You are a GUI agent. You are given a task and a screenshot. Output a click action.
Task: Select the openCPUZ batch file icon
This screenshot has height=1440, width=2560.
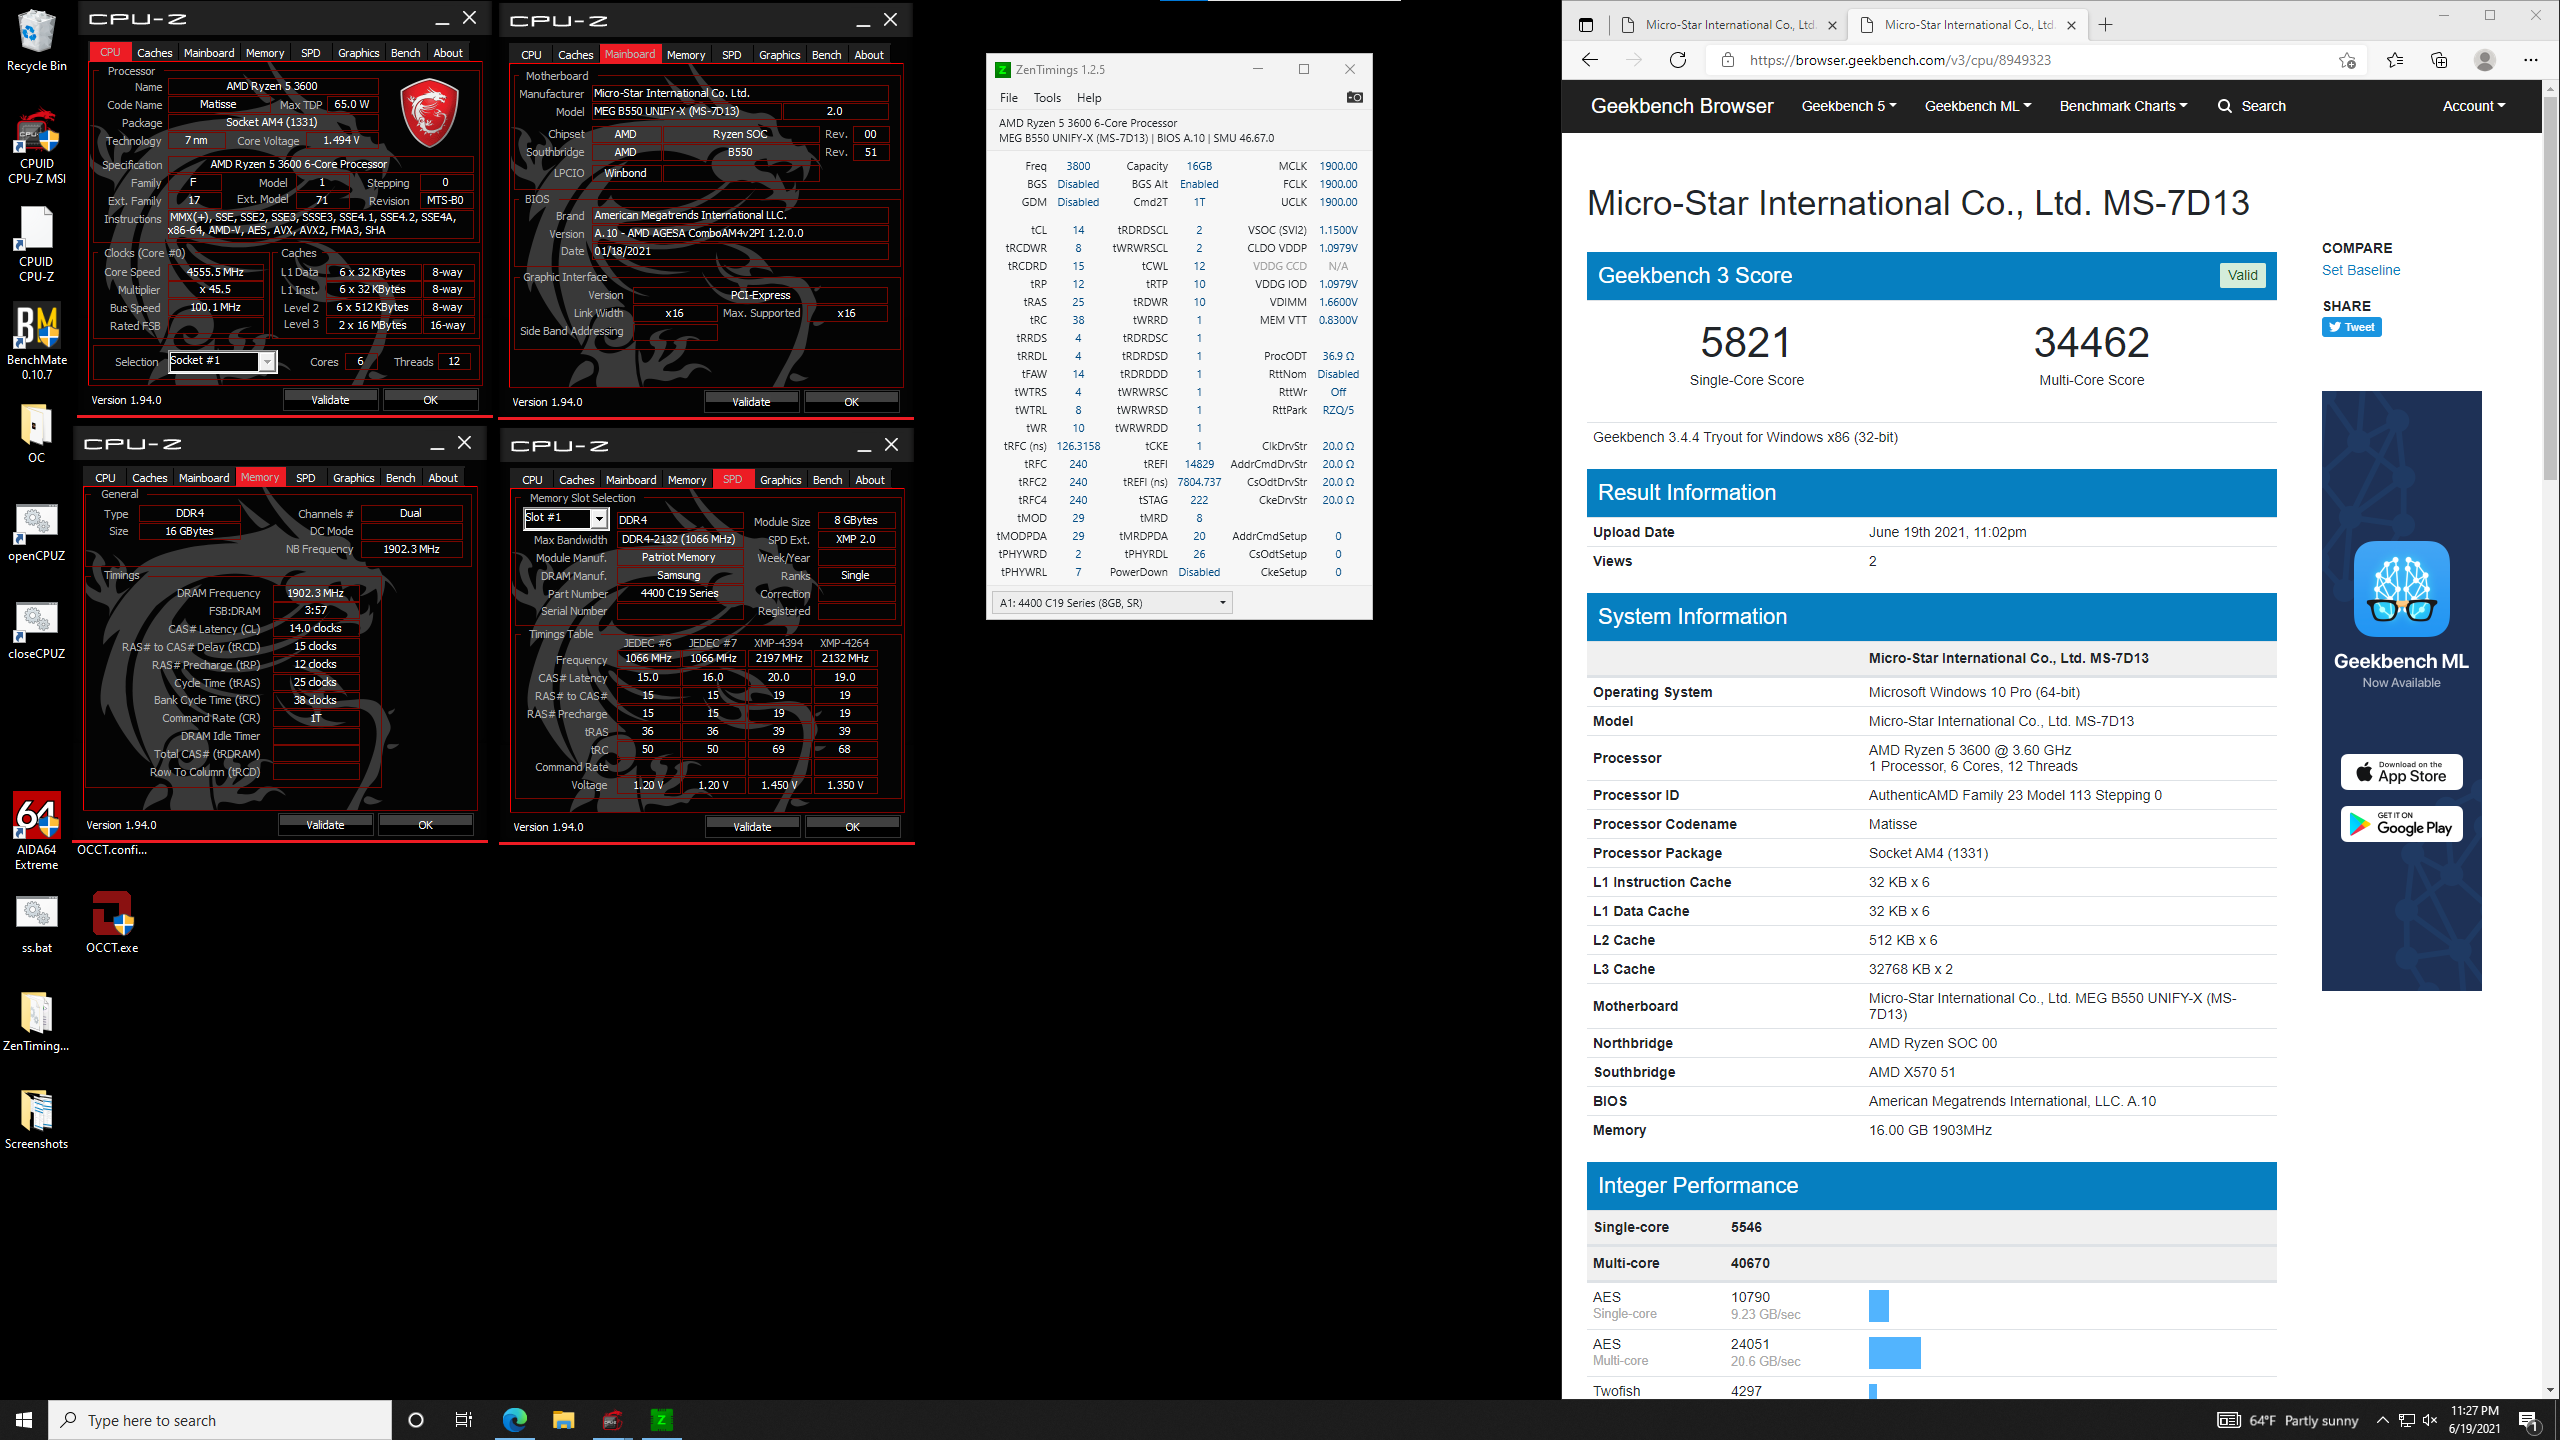pyautogui.click(x=36, y=532)
